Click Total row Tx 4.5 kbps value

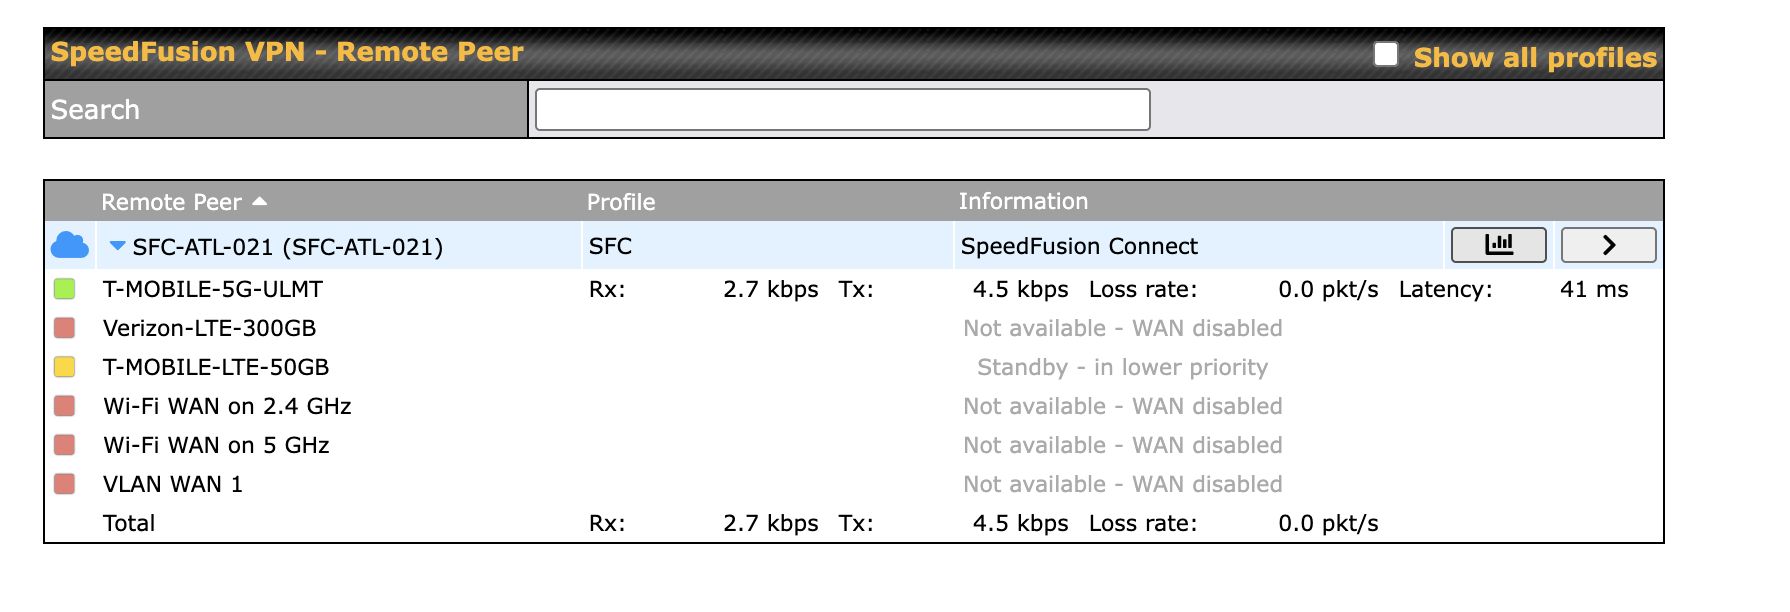[1020, 523]
